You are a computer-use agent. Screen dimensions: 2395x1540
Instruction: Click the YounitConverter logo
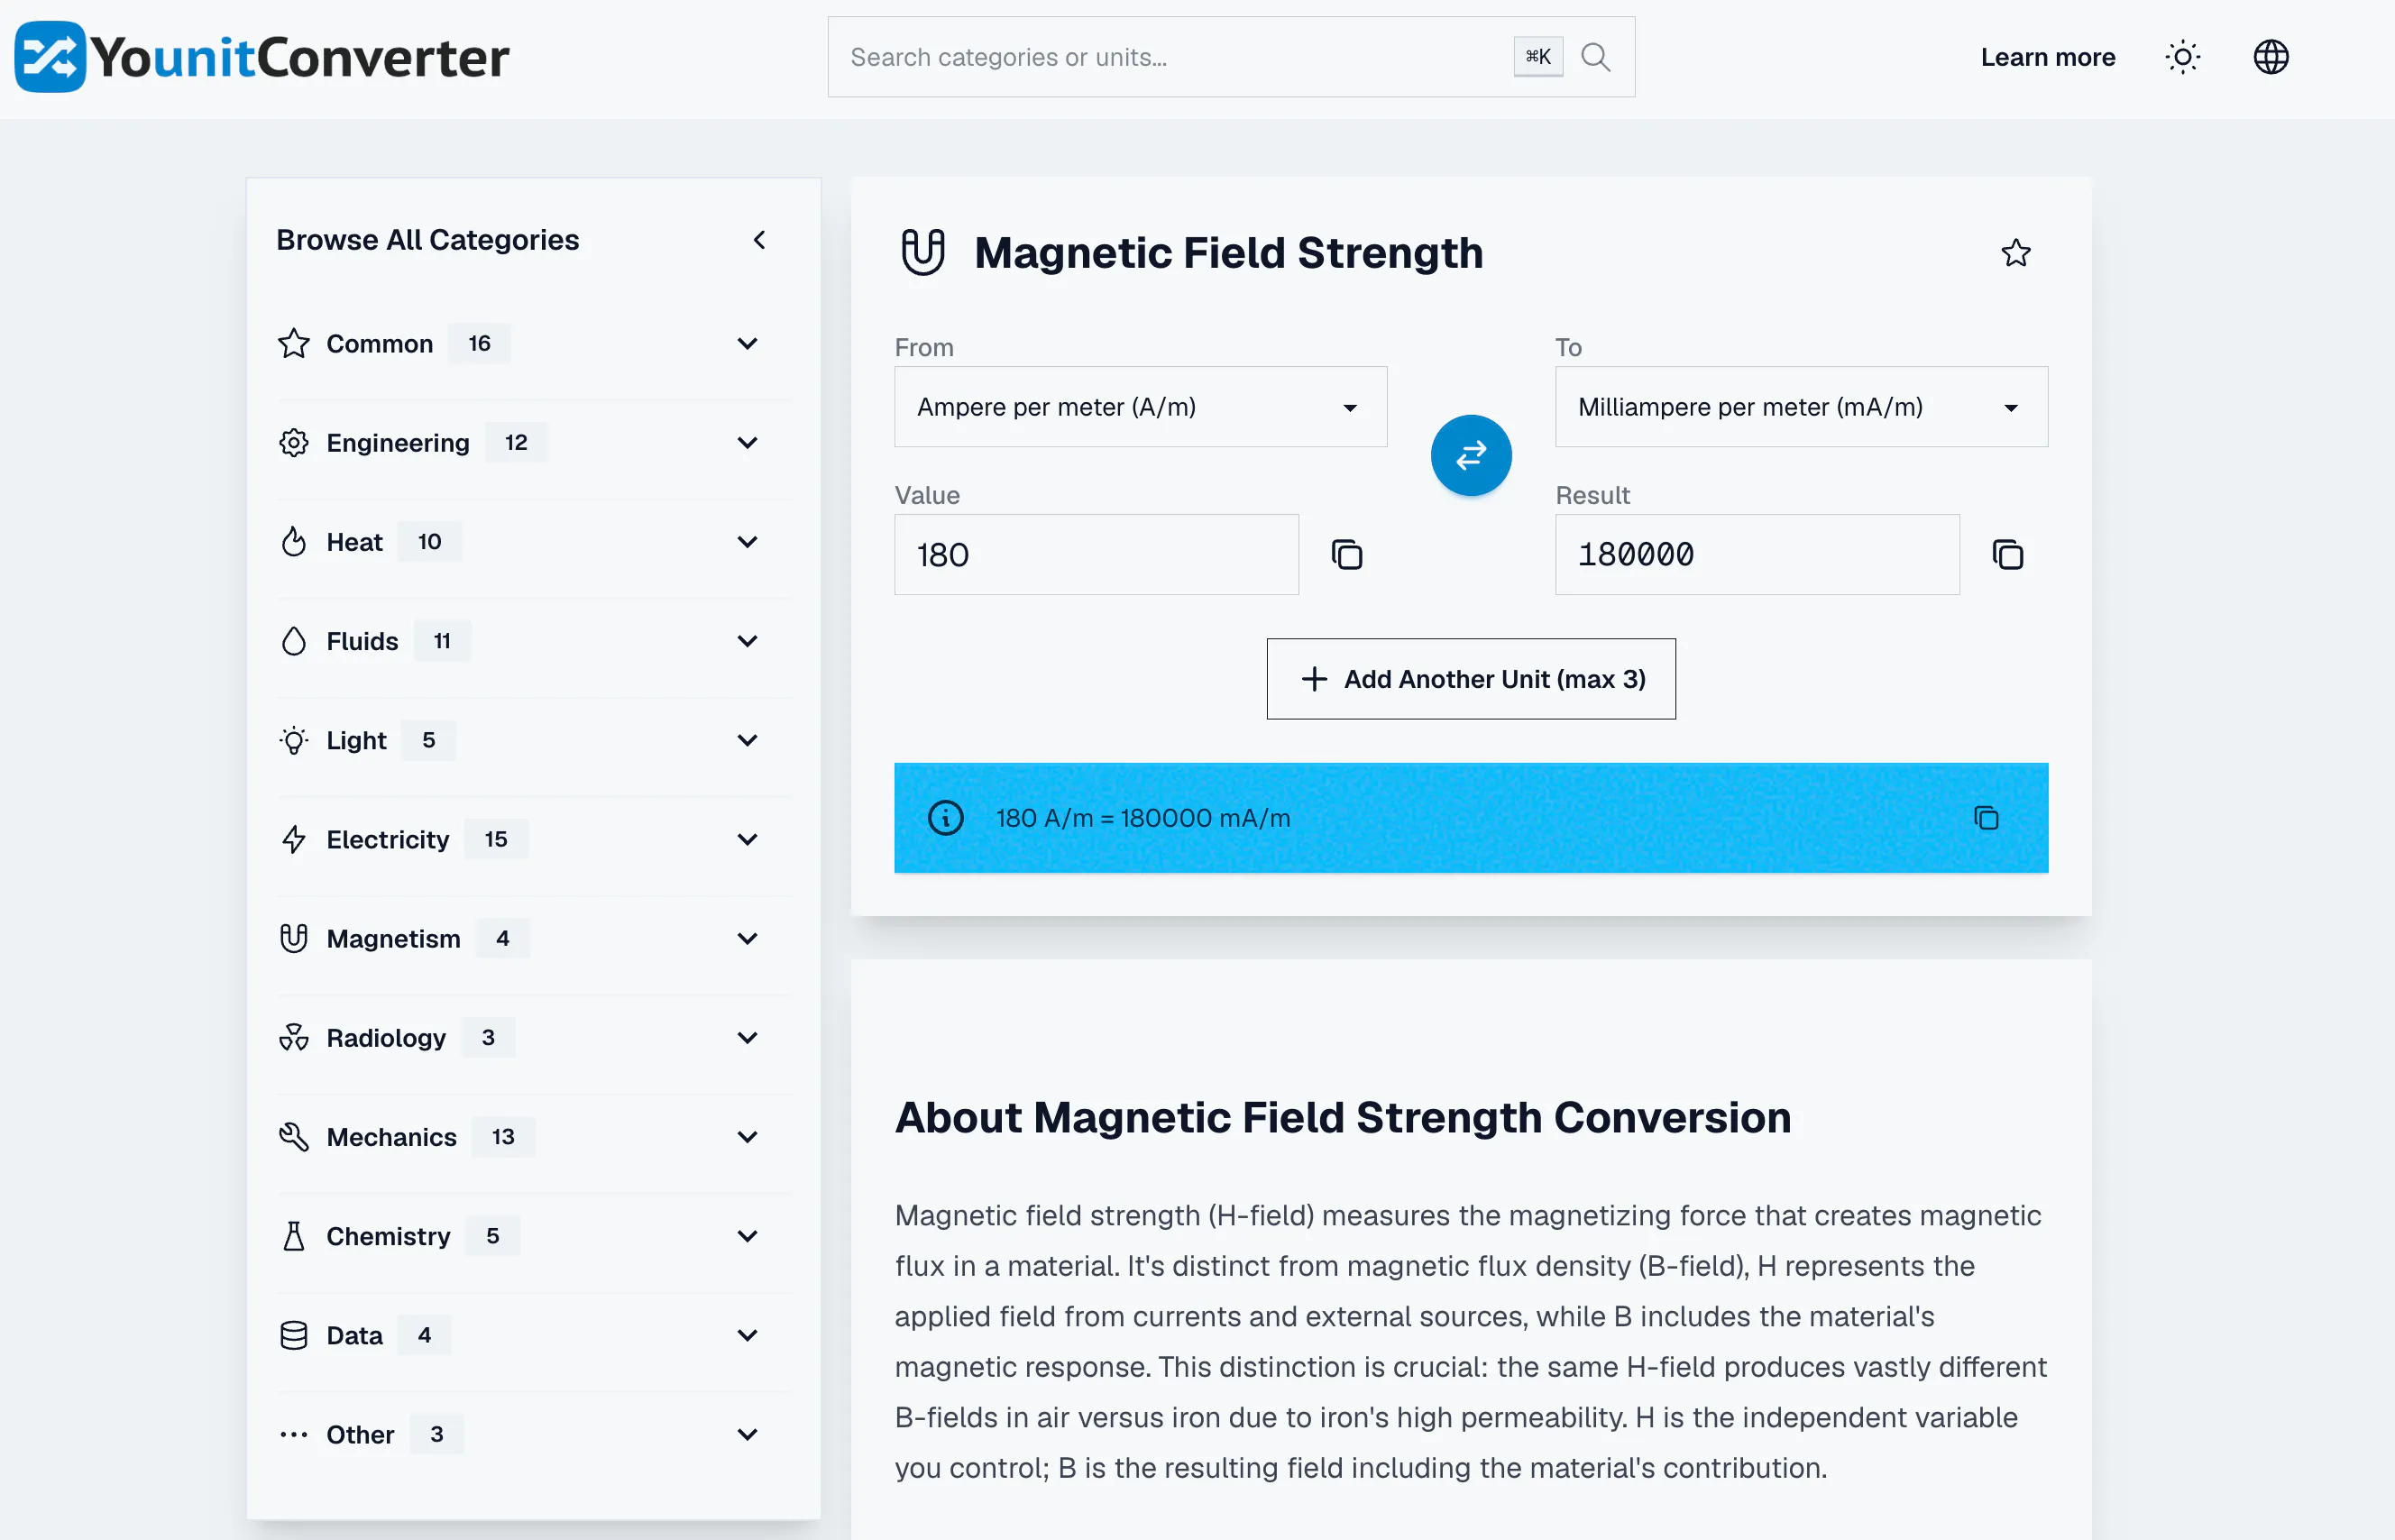click(x=262, y=57)
